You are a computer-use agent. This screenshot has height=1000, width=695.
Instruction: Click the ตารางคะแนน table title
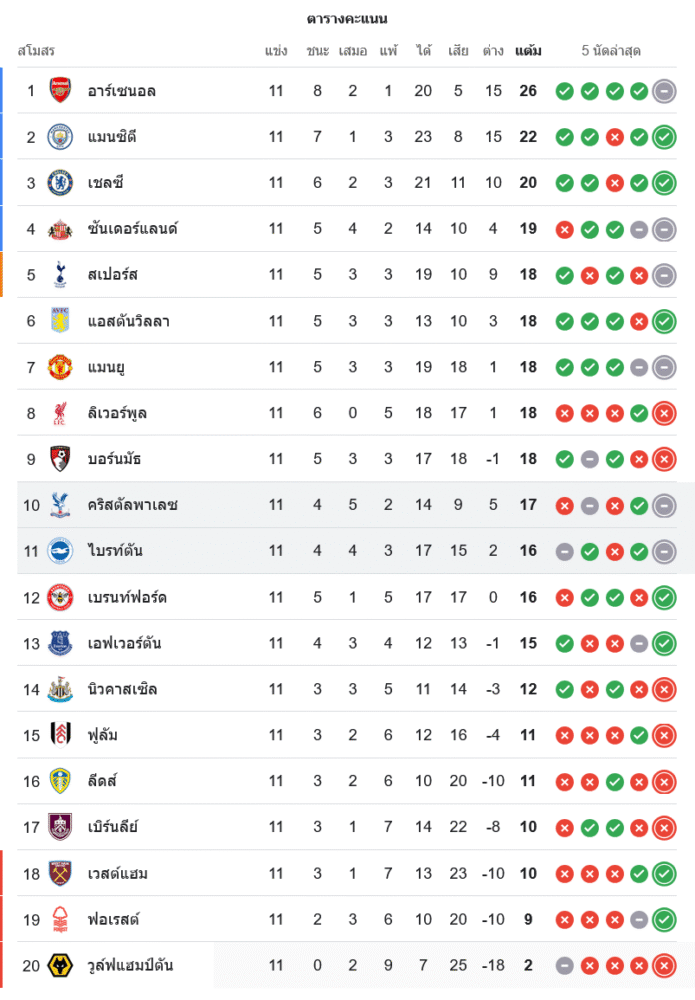pos(347,19)
